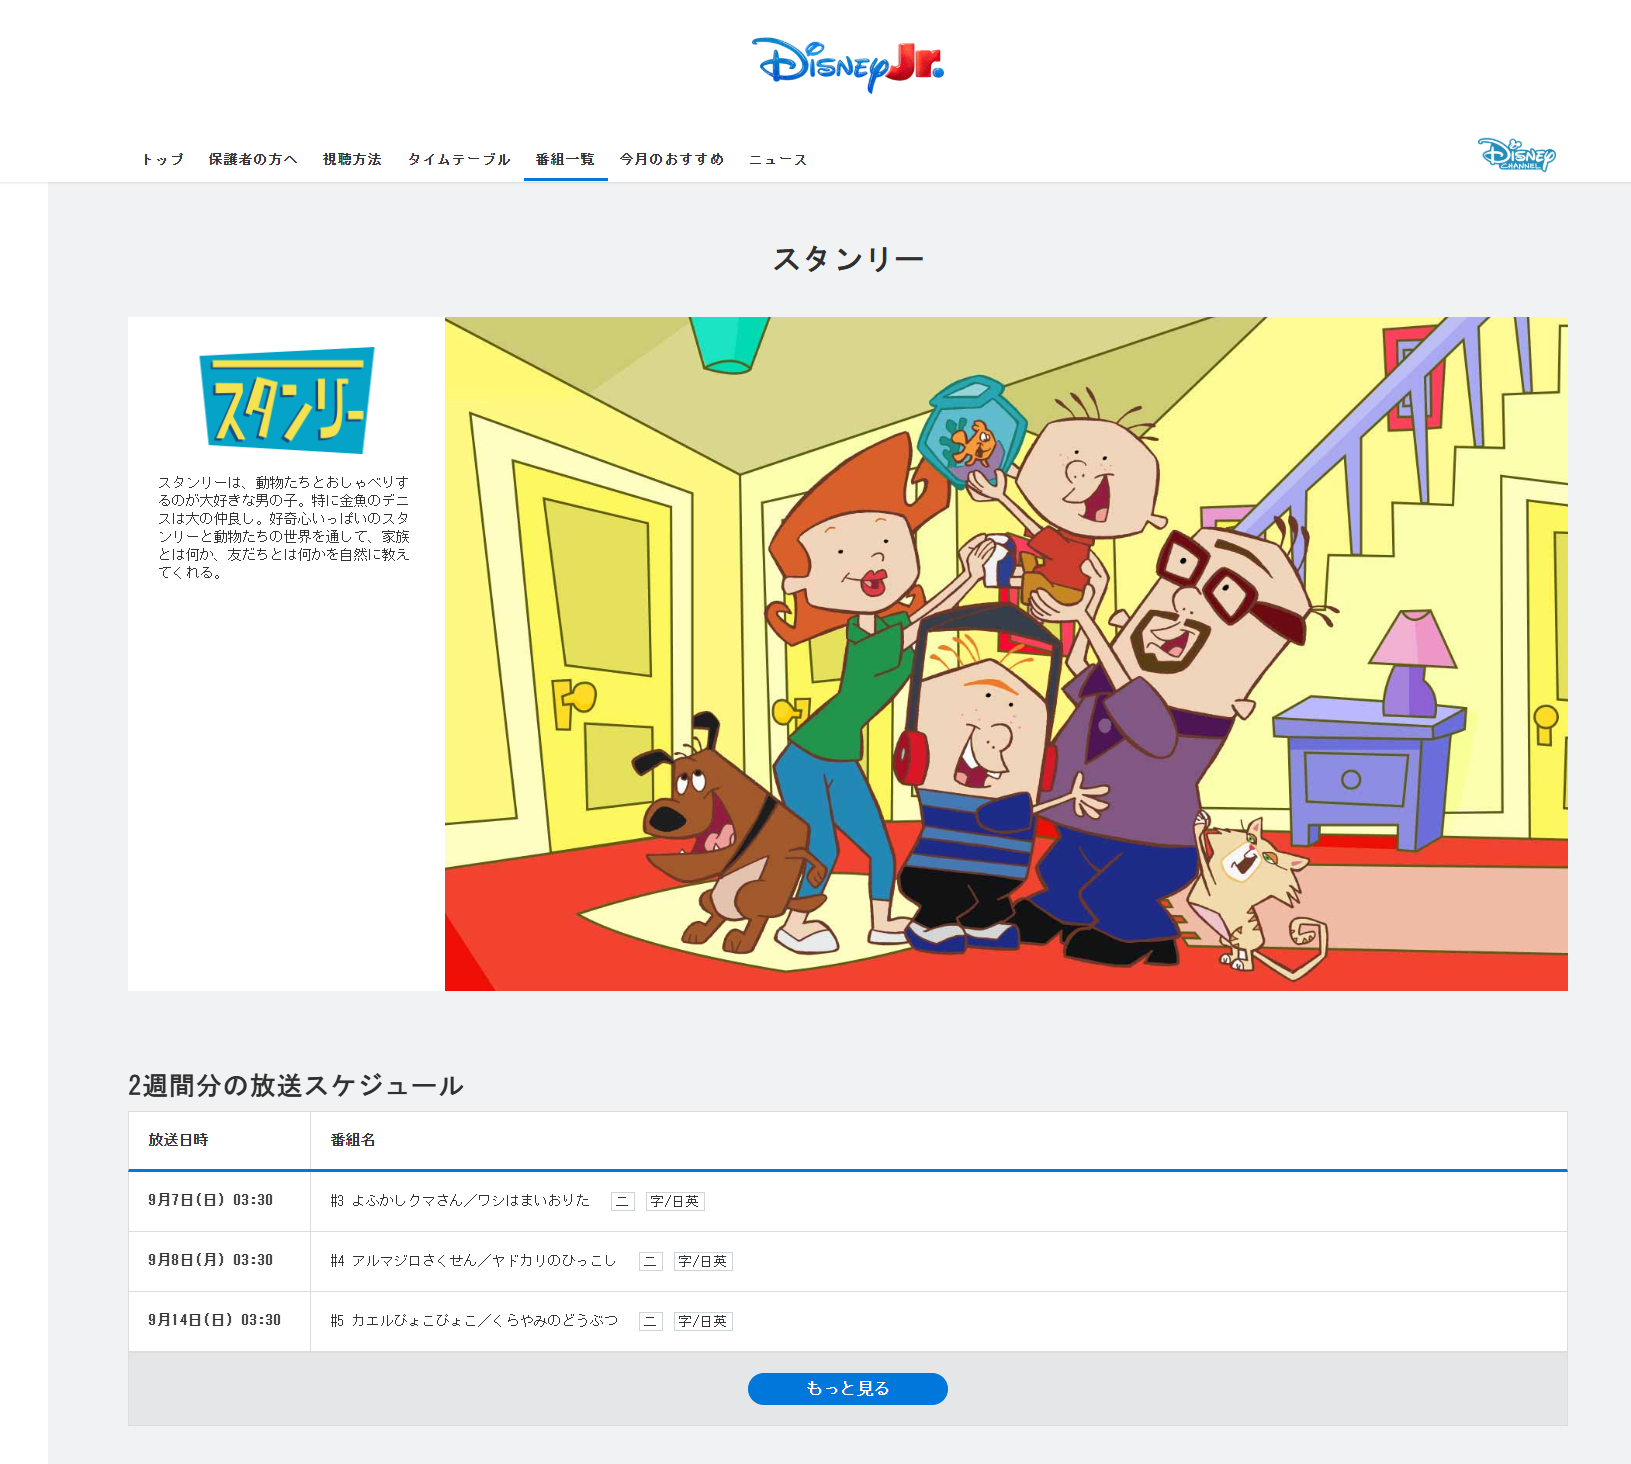The height and width of the screenshot is (1464, 1631).
Task: Click the 字/日英 badge in episode #4 row
Action: 703,1261
